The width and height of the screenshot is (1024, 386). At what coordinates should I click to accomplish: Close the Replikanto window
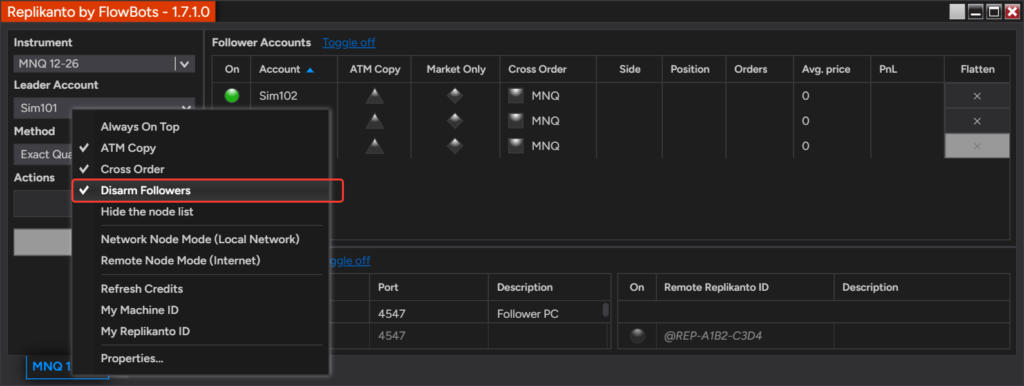click(x=1012, y=11)
